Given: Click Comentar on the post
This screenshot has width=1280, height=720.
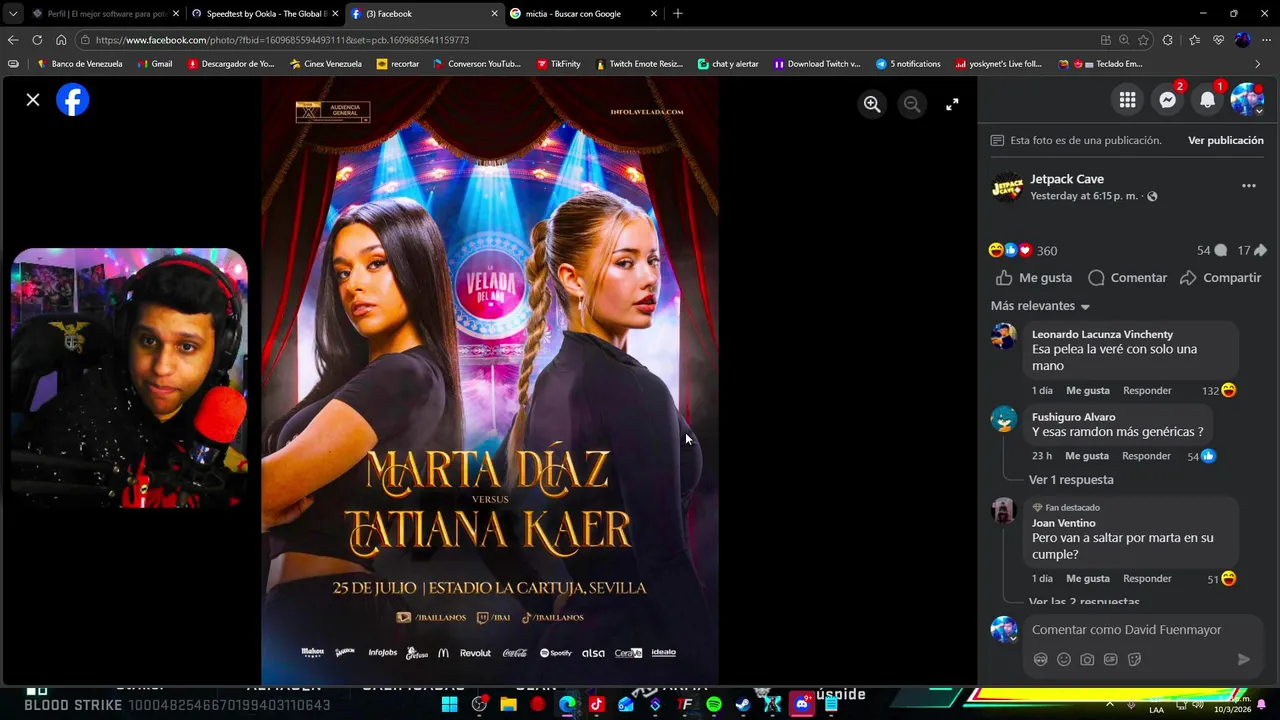Looking at the screenshot, I should [1127, 278].
